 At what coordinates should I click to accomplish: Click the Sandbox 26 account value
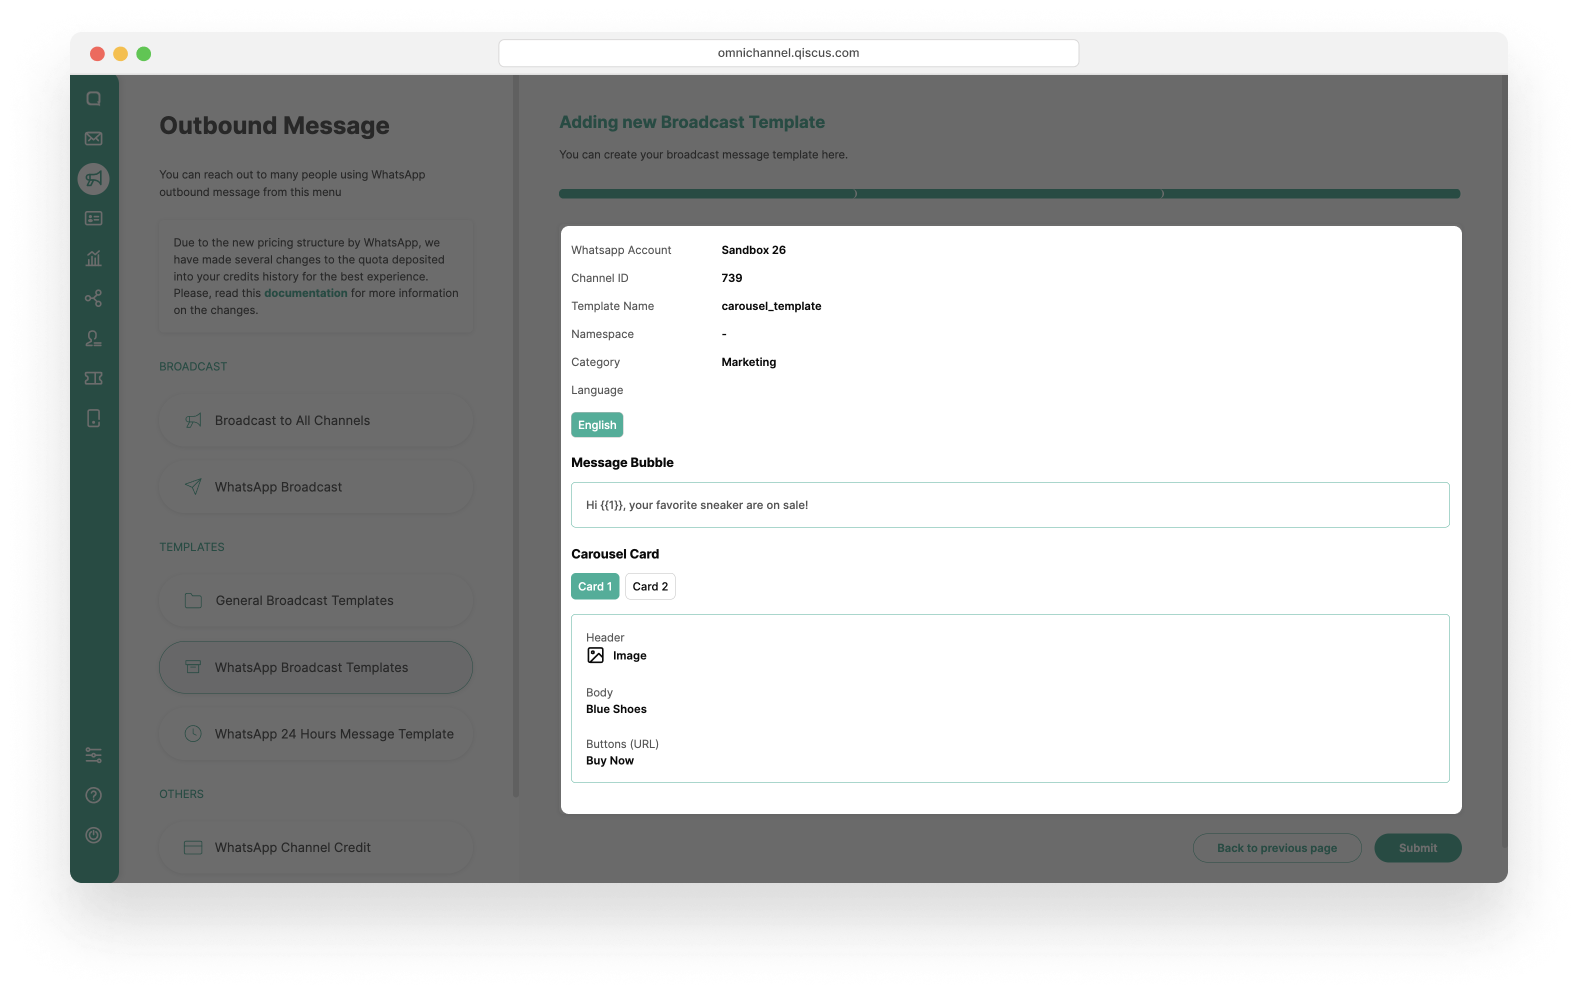coord(754,251)
